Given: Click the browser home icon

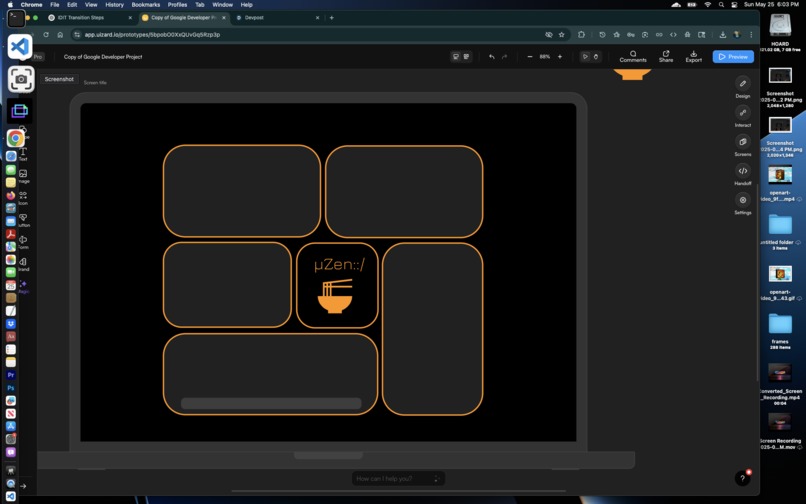Looking at the screenshot, I should click(60, 34).
